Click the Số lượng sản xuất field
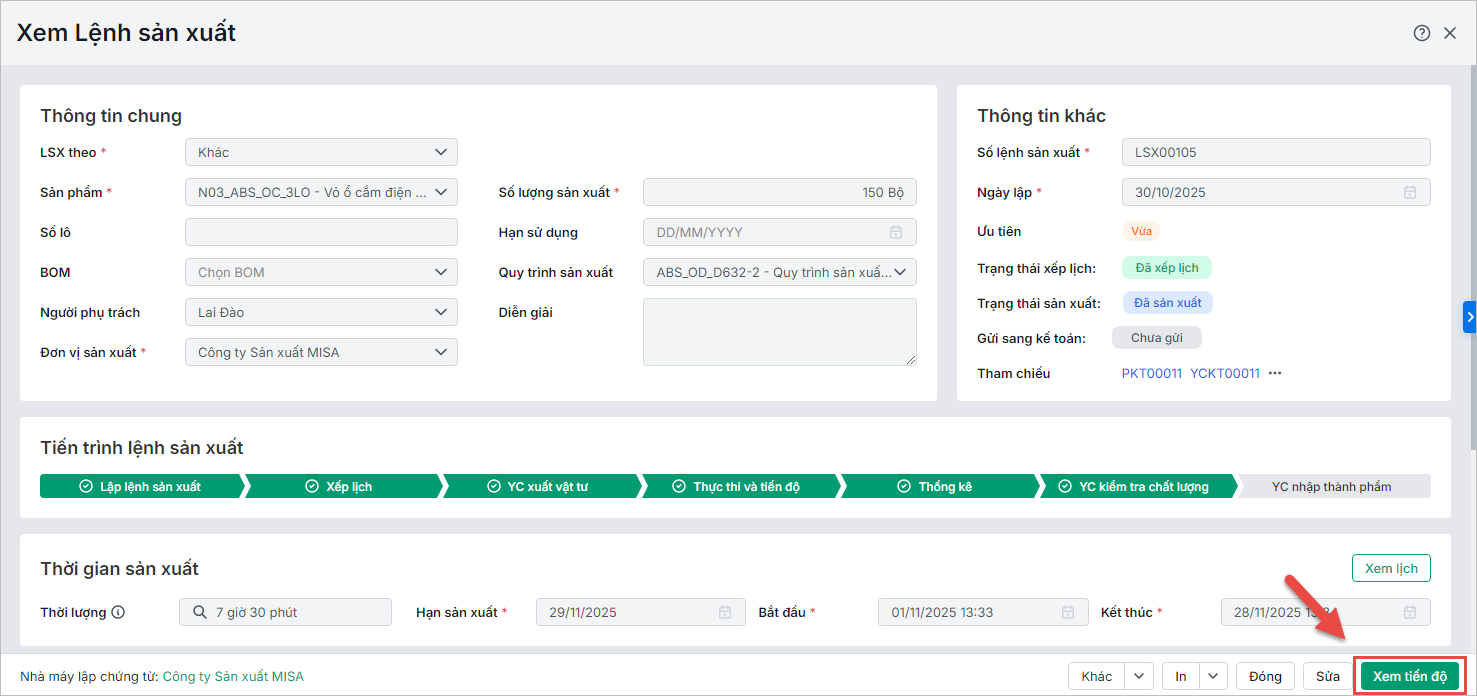The height and width of the screenshot is (696, 1477). 780,192
